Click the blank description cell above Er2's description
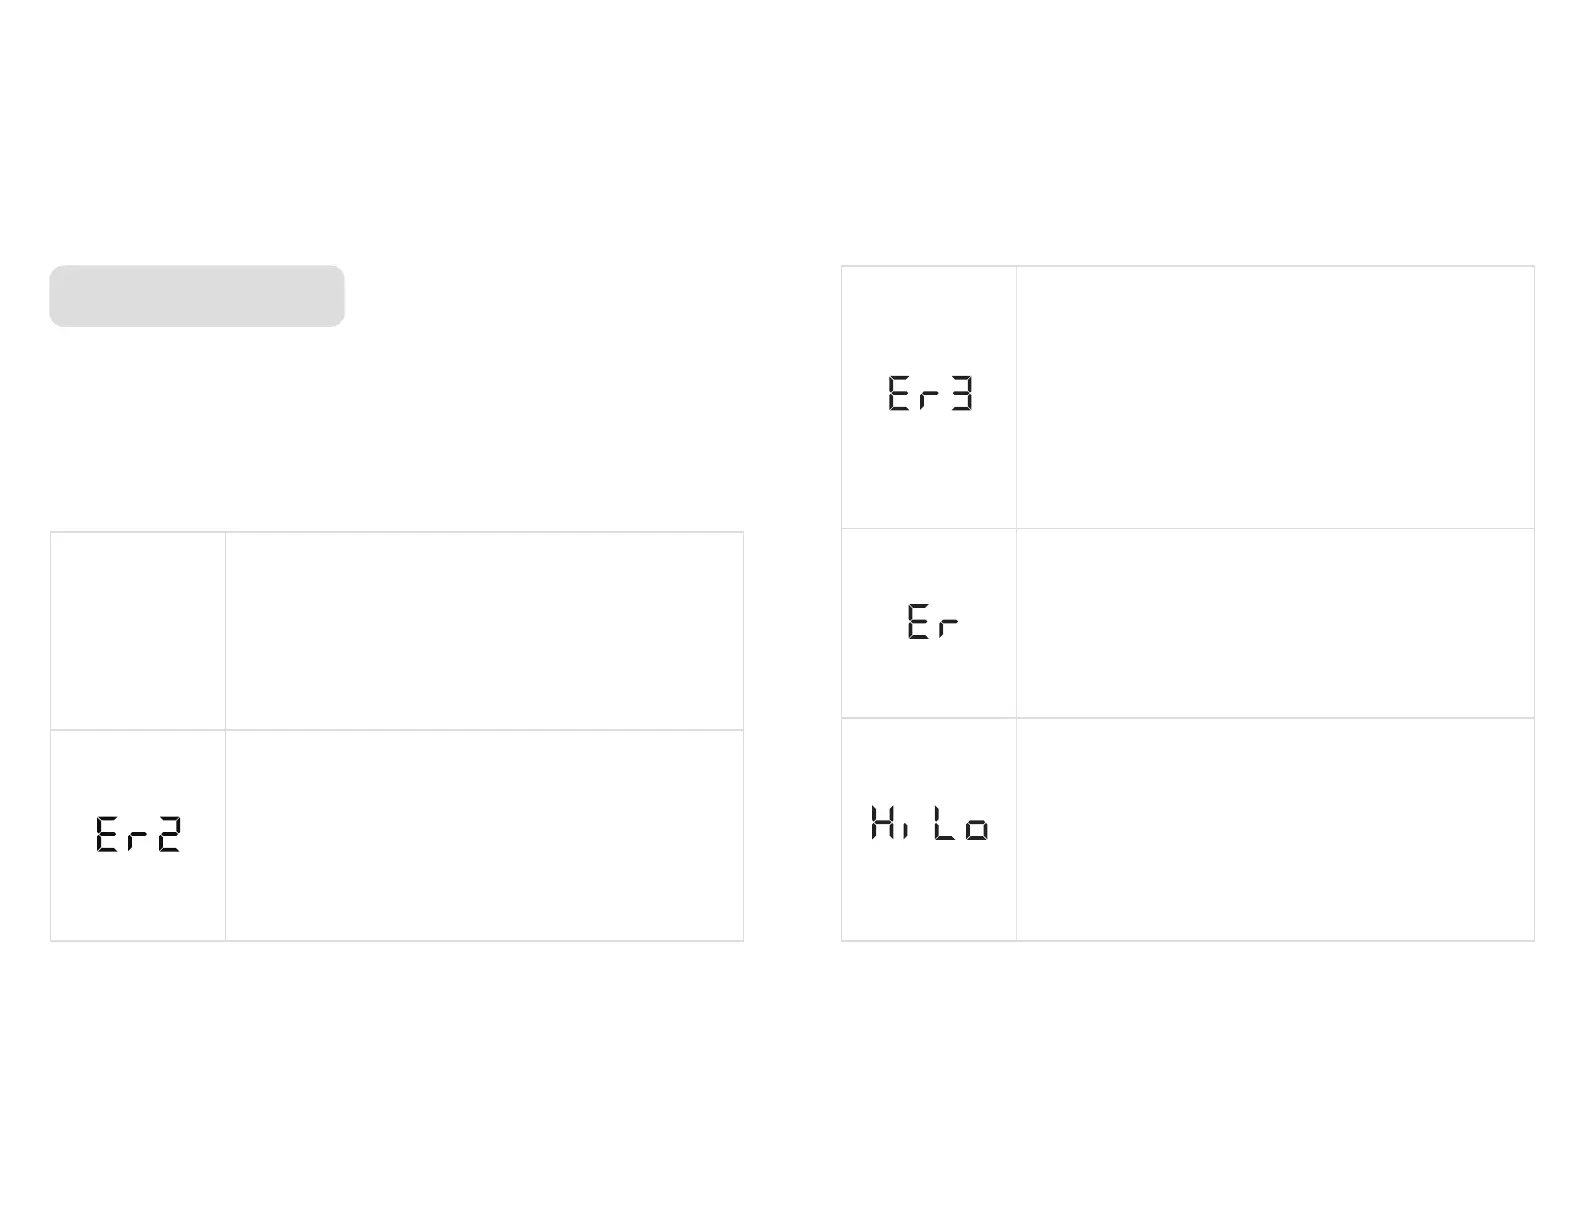This screenshot has height=1224, width=1584. coord(484,631)
